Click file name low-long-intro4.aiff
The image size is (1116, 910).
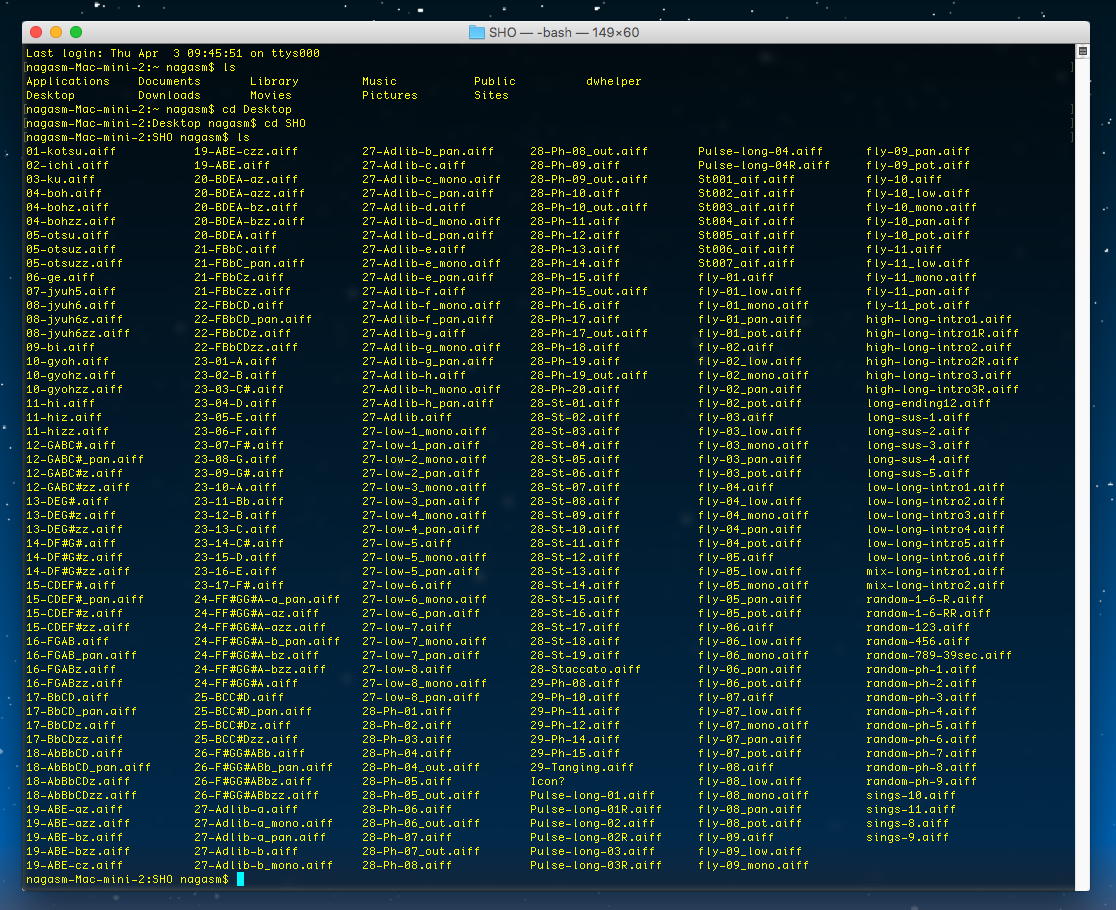tap(936, 529)
